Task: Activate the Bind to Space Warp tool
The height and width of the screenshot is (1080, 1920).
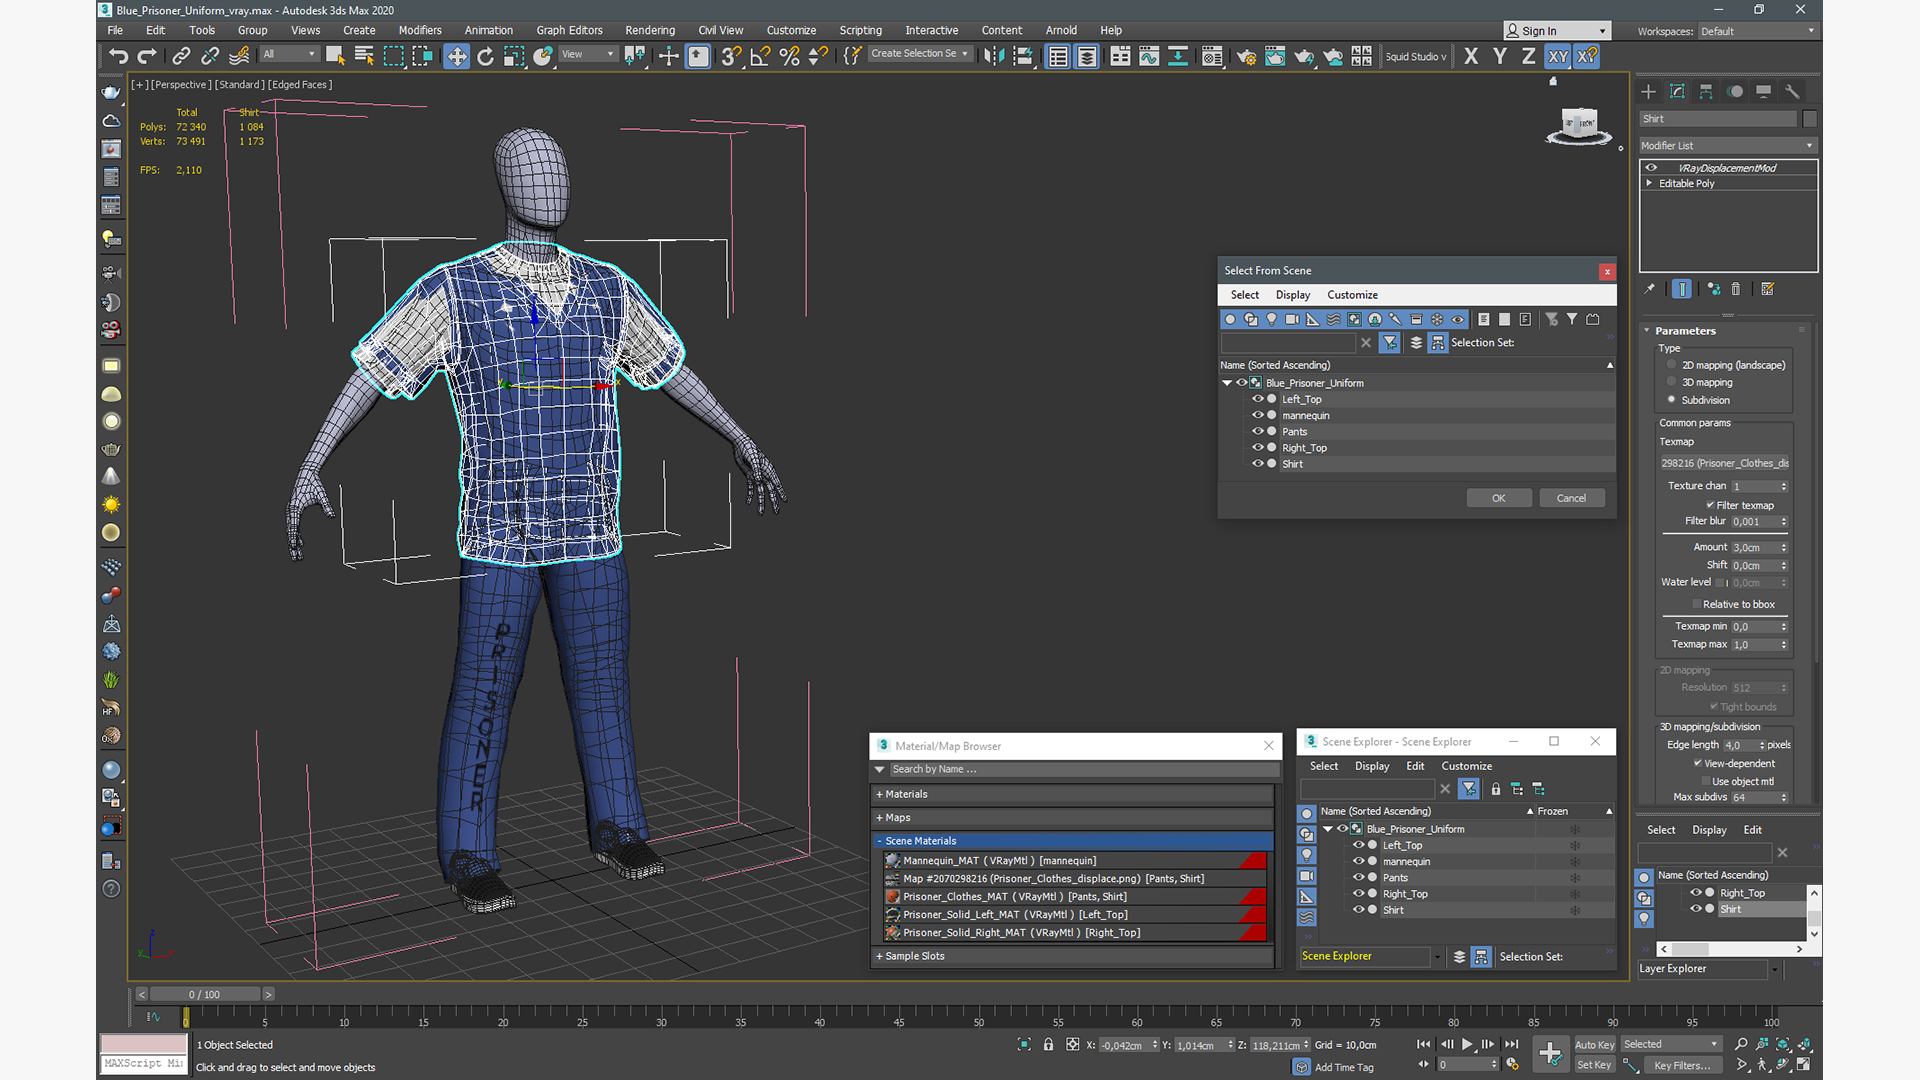Action: tap(239, 56)
